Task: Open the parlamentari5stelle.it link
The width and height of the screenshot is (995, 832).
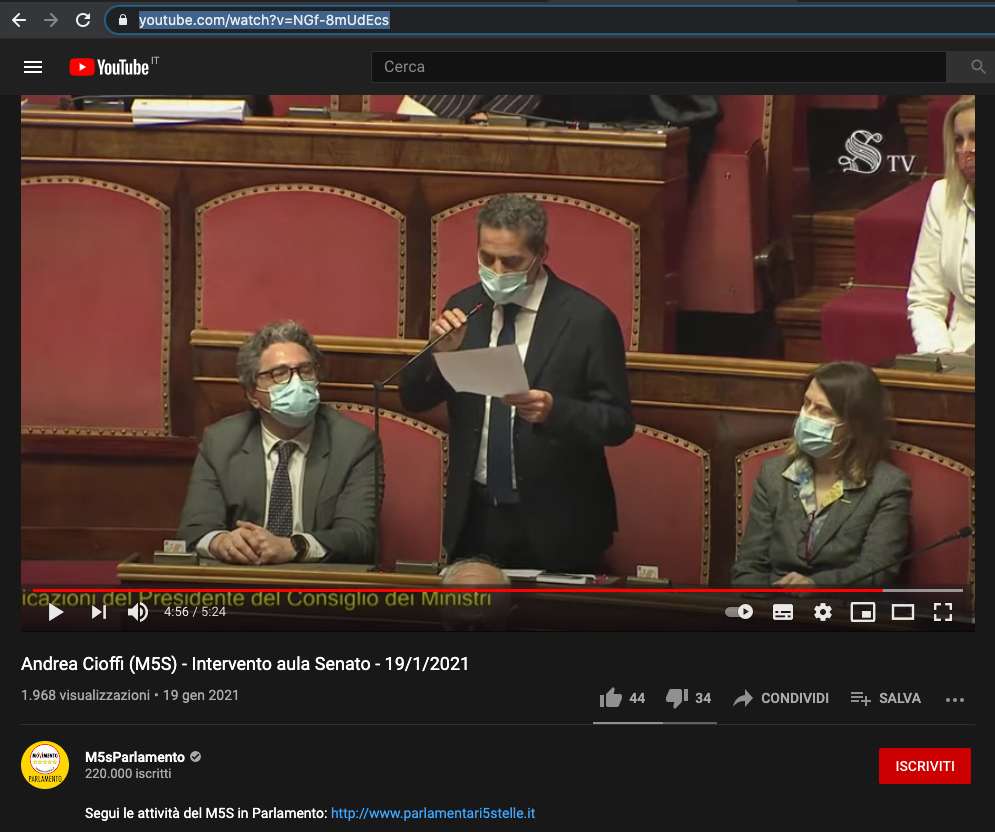Action: pyautogui.click(x=433, y=813)
